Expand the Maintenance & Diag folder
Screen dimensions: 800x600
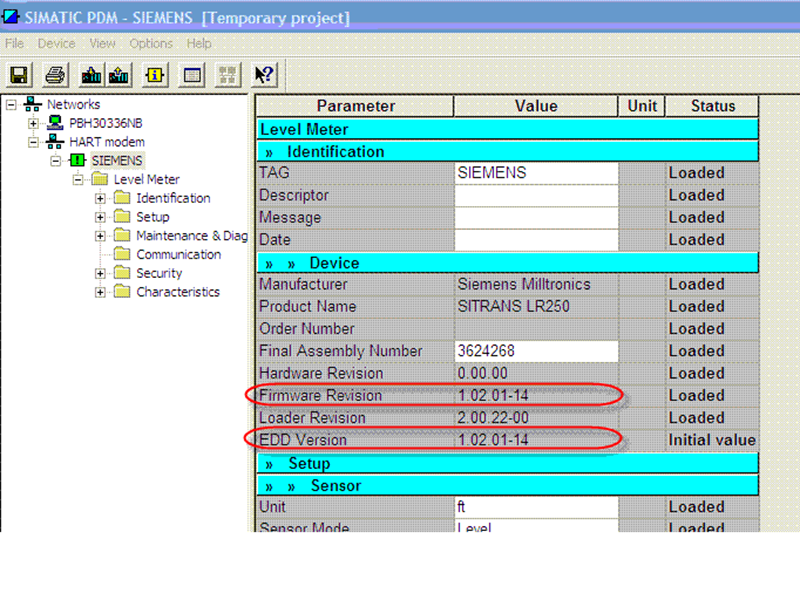(100, 236)
